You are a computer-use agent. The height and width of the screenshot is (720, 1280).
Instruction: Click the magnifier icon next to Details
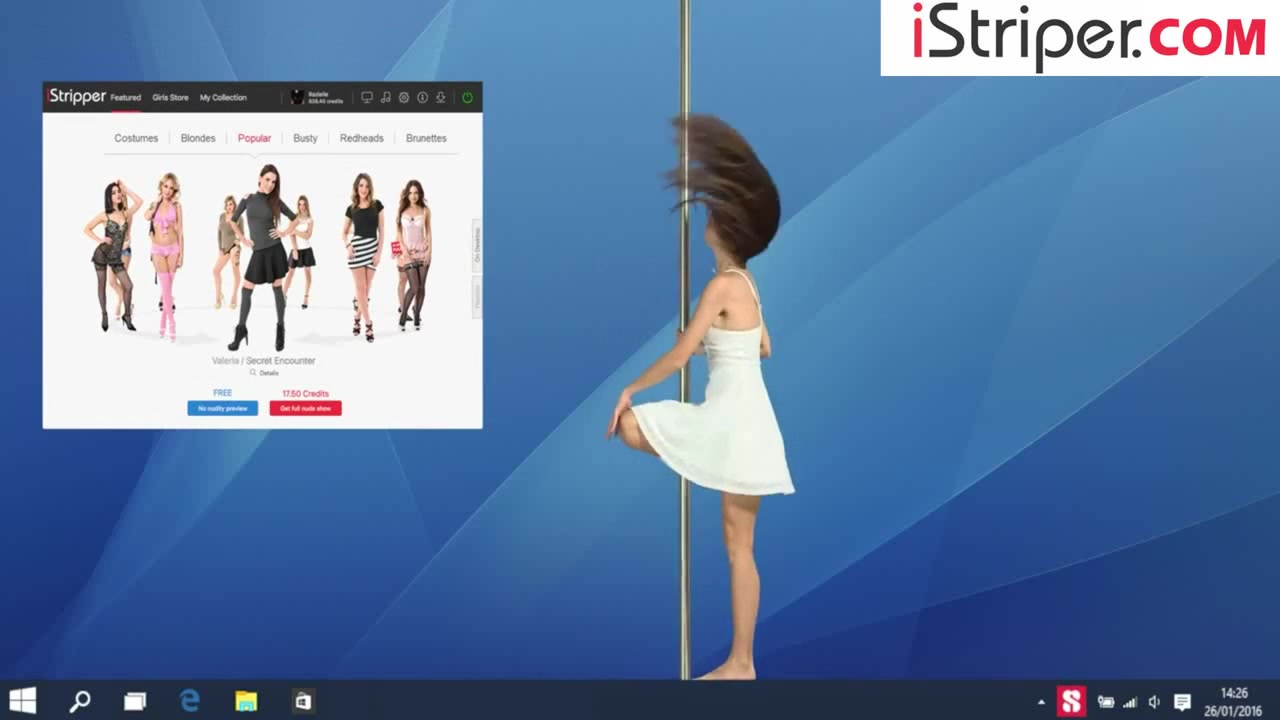click(x=253, y=372)
